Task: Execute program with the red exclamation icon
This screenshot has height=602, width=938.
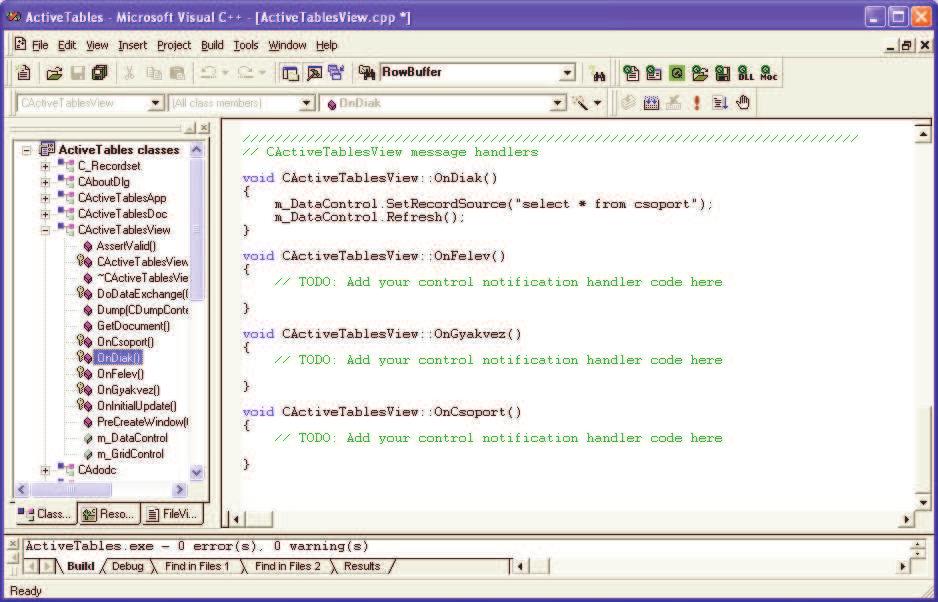Action: click(697, 103)
